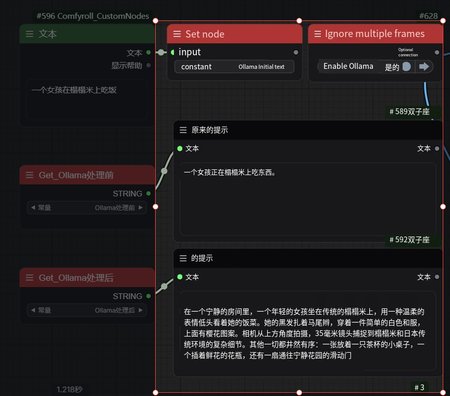Viewport: 450px width, 396px height.
Task: Click the left arrow on Ollama处理后 selector
Action: [x=33, y=310]
